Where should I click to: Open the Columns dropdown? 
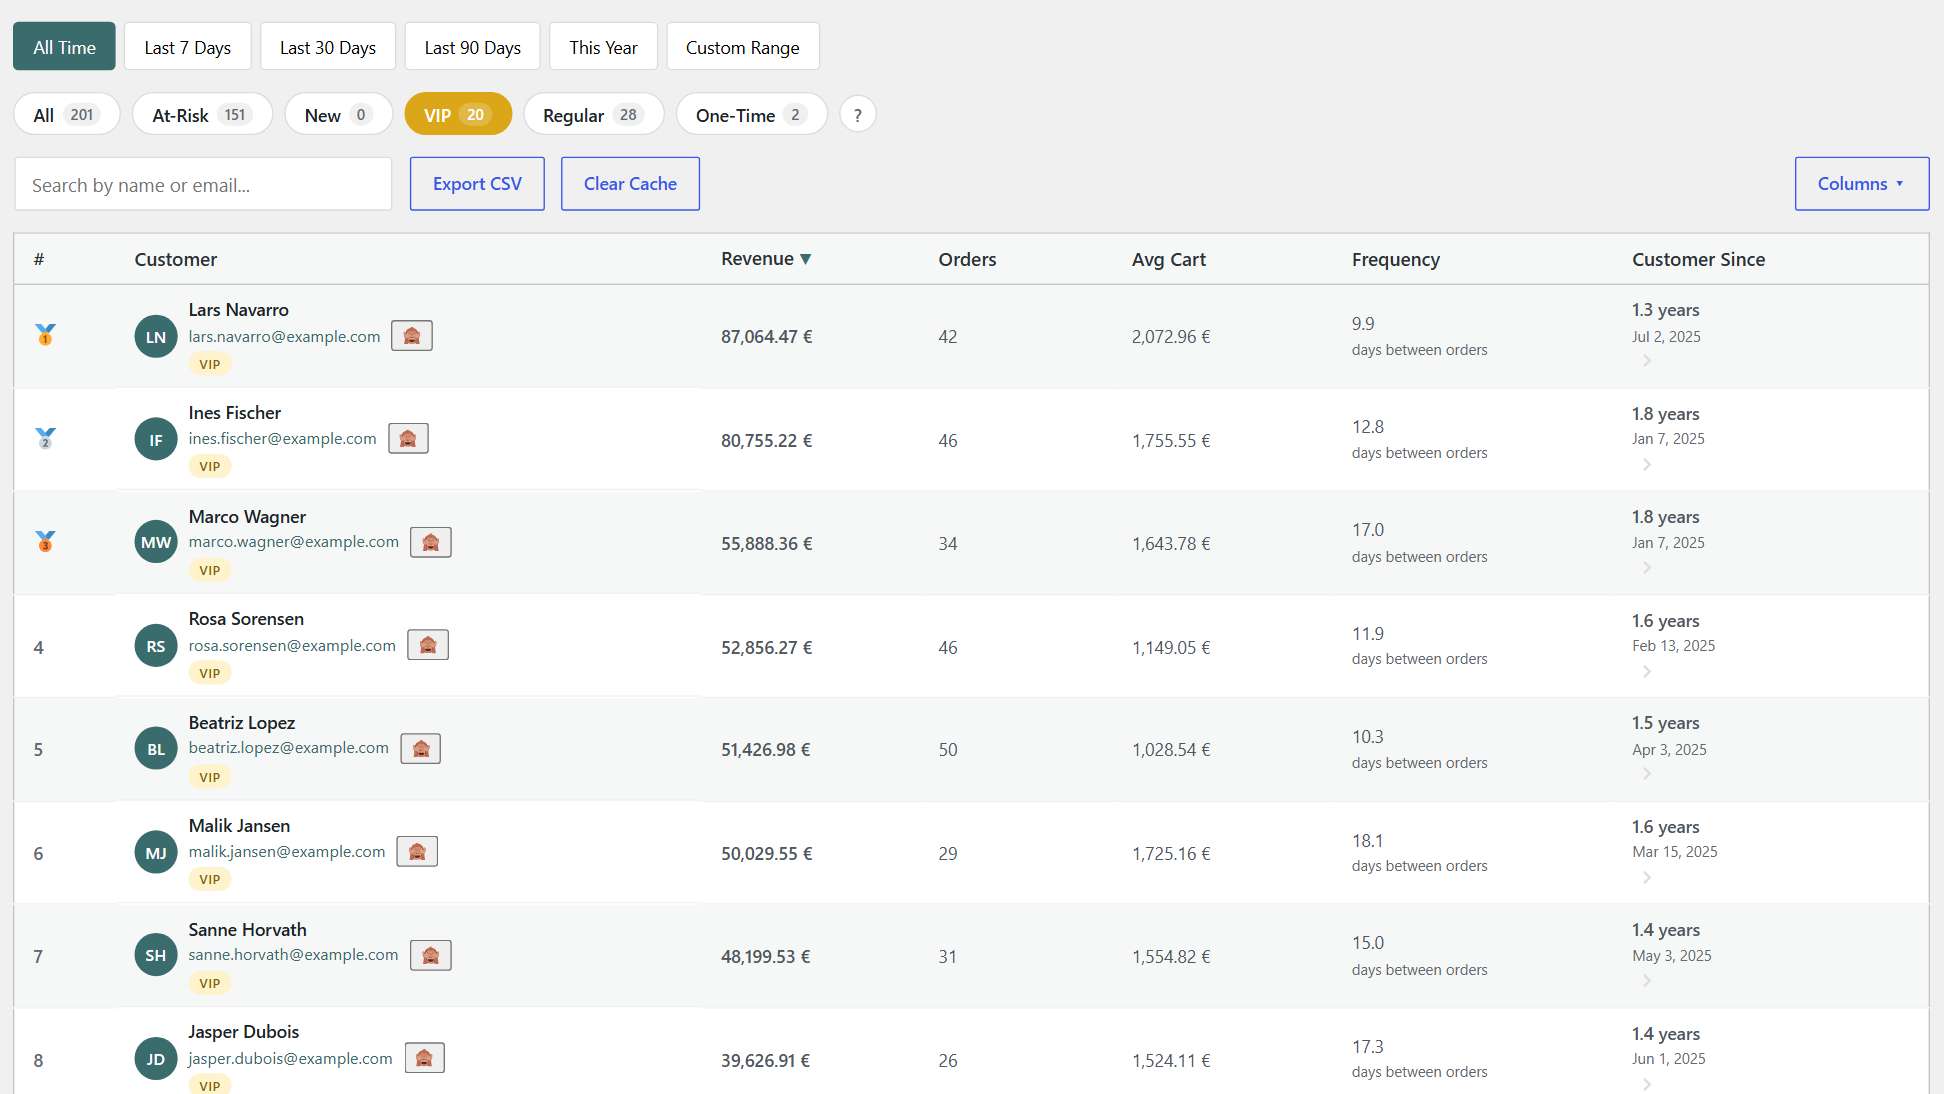coord(1861,184)
